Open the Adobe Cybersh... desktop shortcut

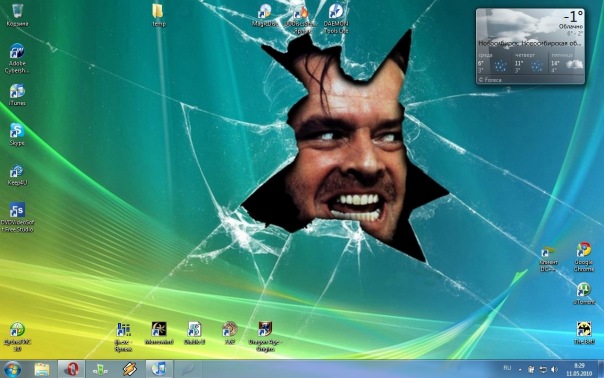pyautogui.click(x=17, y=59)
